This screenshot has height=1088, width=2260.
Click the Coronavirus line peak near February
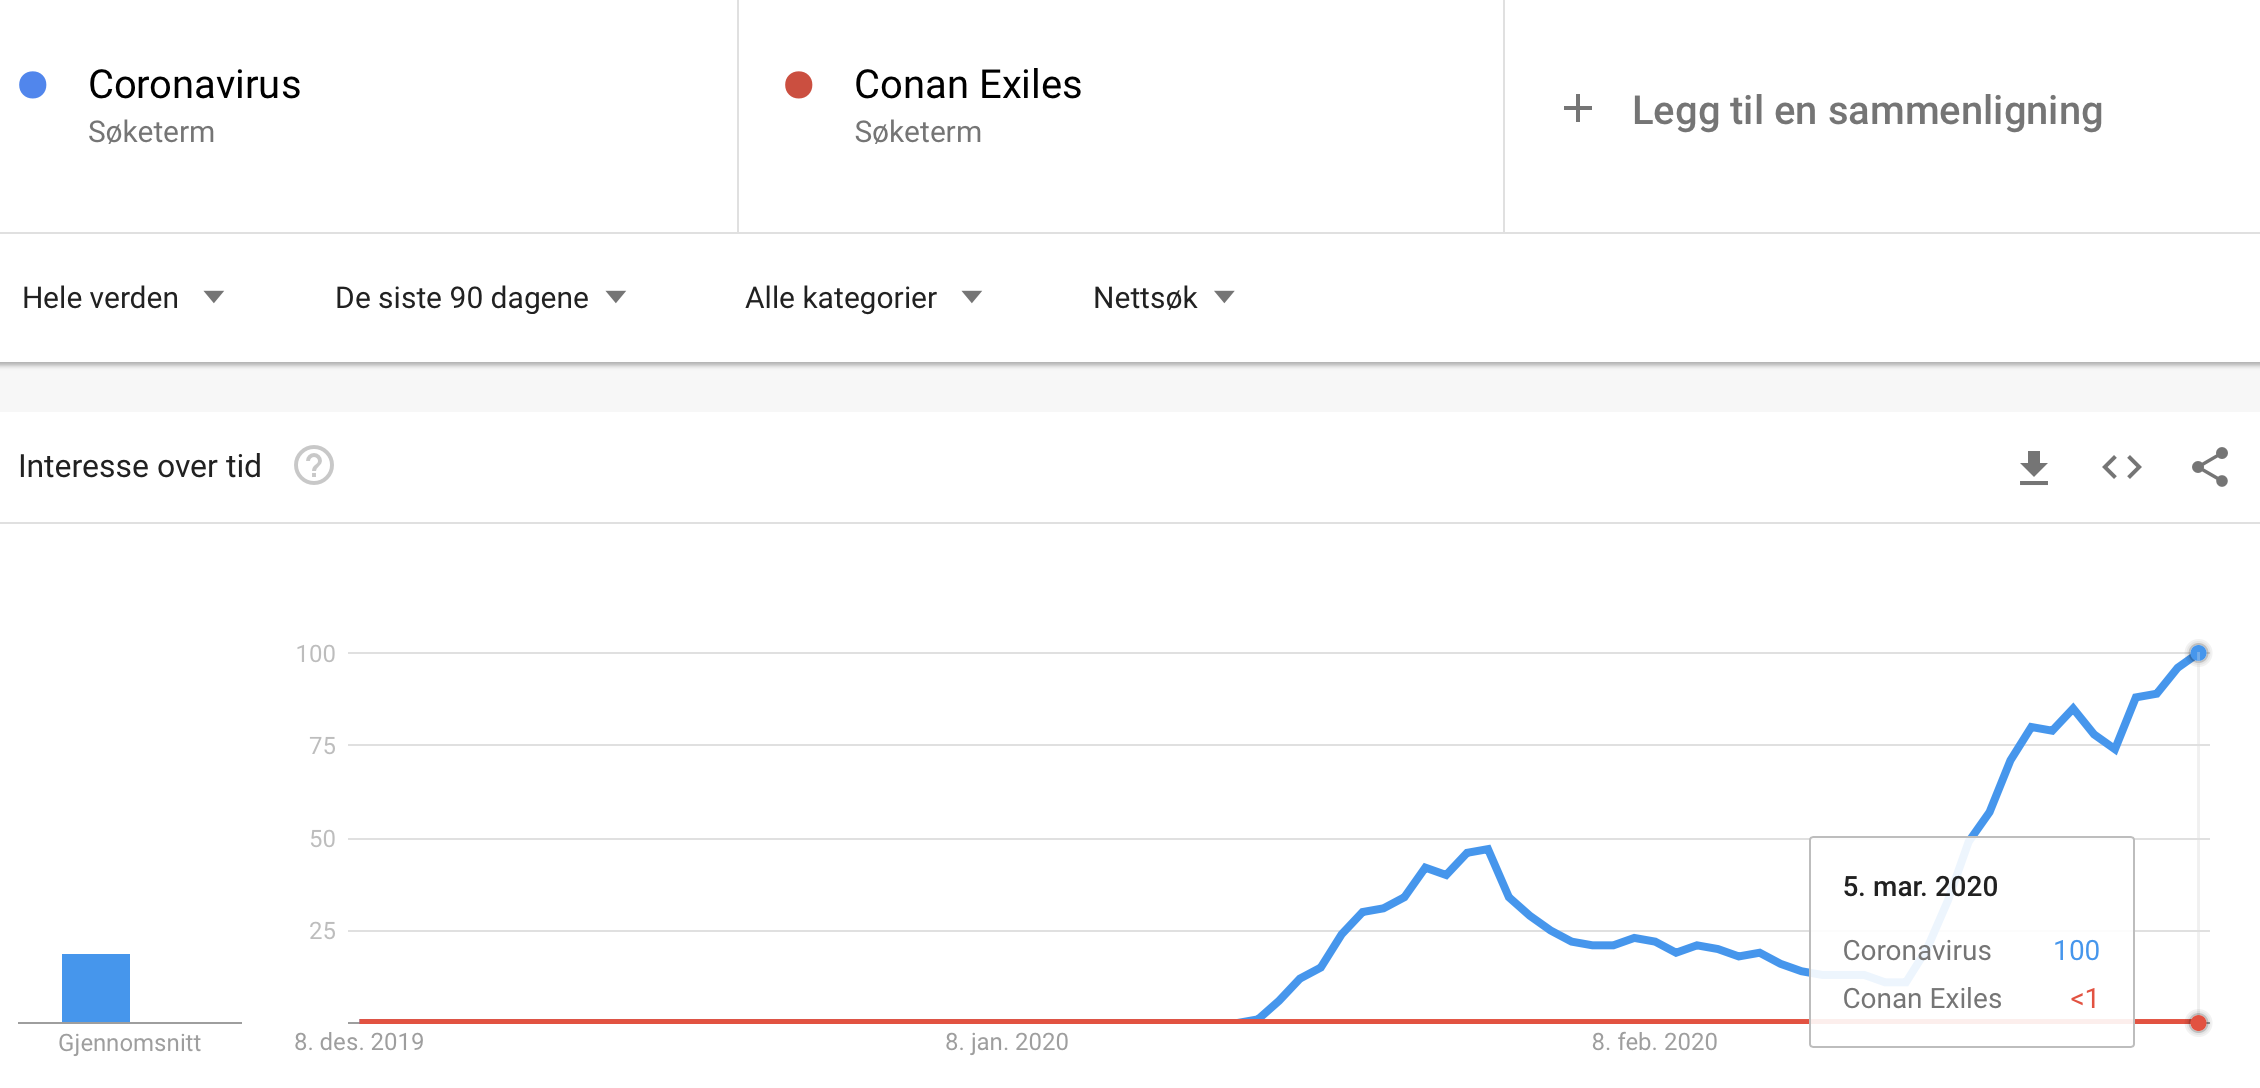1488,850
